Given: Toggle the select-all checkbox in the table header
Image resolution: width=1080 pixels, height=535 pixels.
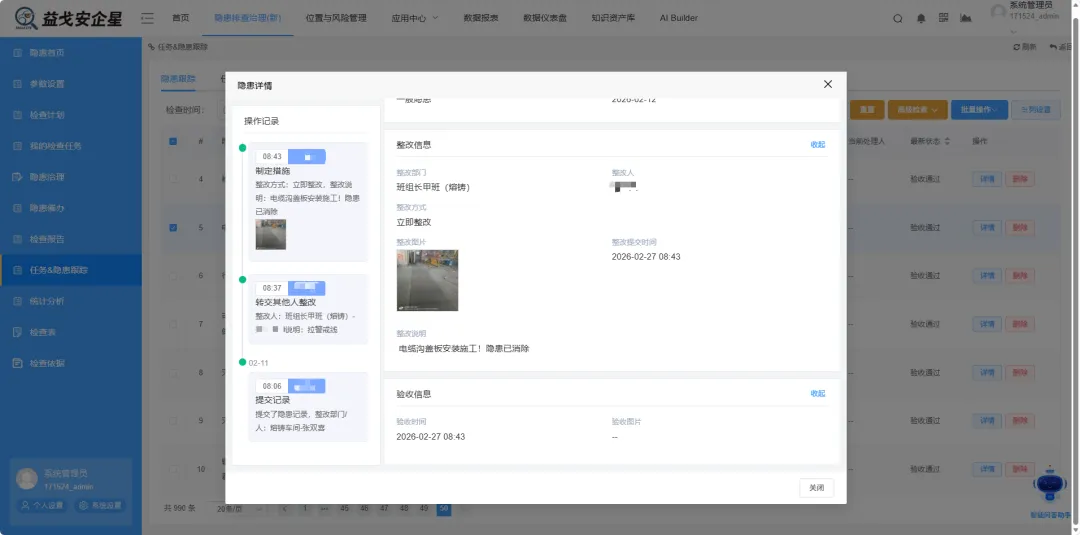Looking at the screenshot, I should point(173,141).
